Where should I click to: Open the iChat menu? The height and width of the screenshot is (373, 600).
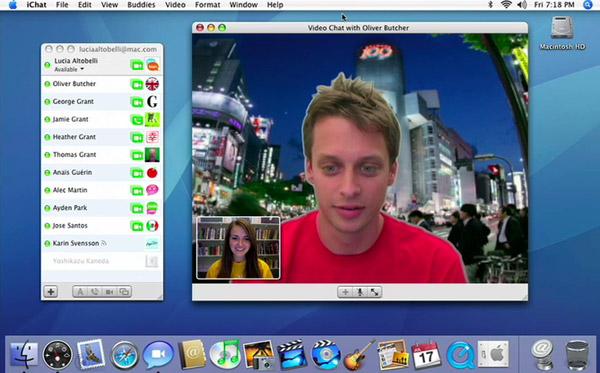tap(36, 5)
